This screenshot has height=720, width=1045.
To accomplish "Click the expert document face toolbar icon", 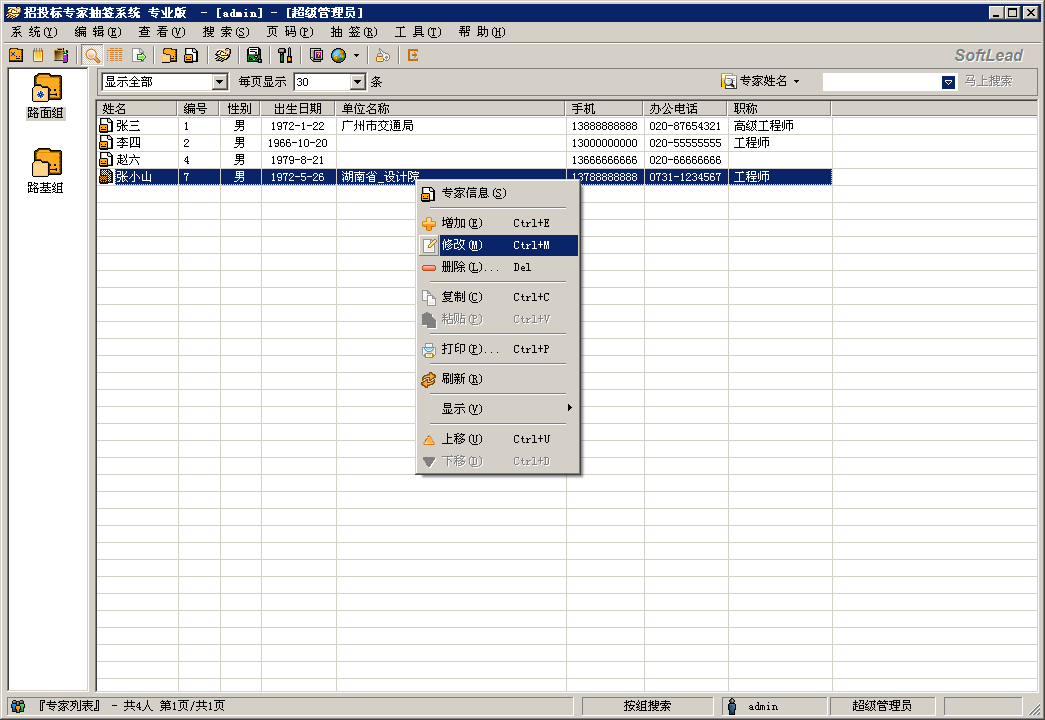I will (191, 55).
